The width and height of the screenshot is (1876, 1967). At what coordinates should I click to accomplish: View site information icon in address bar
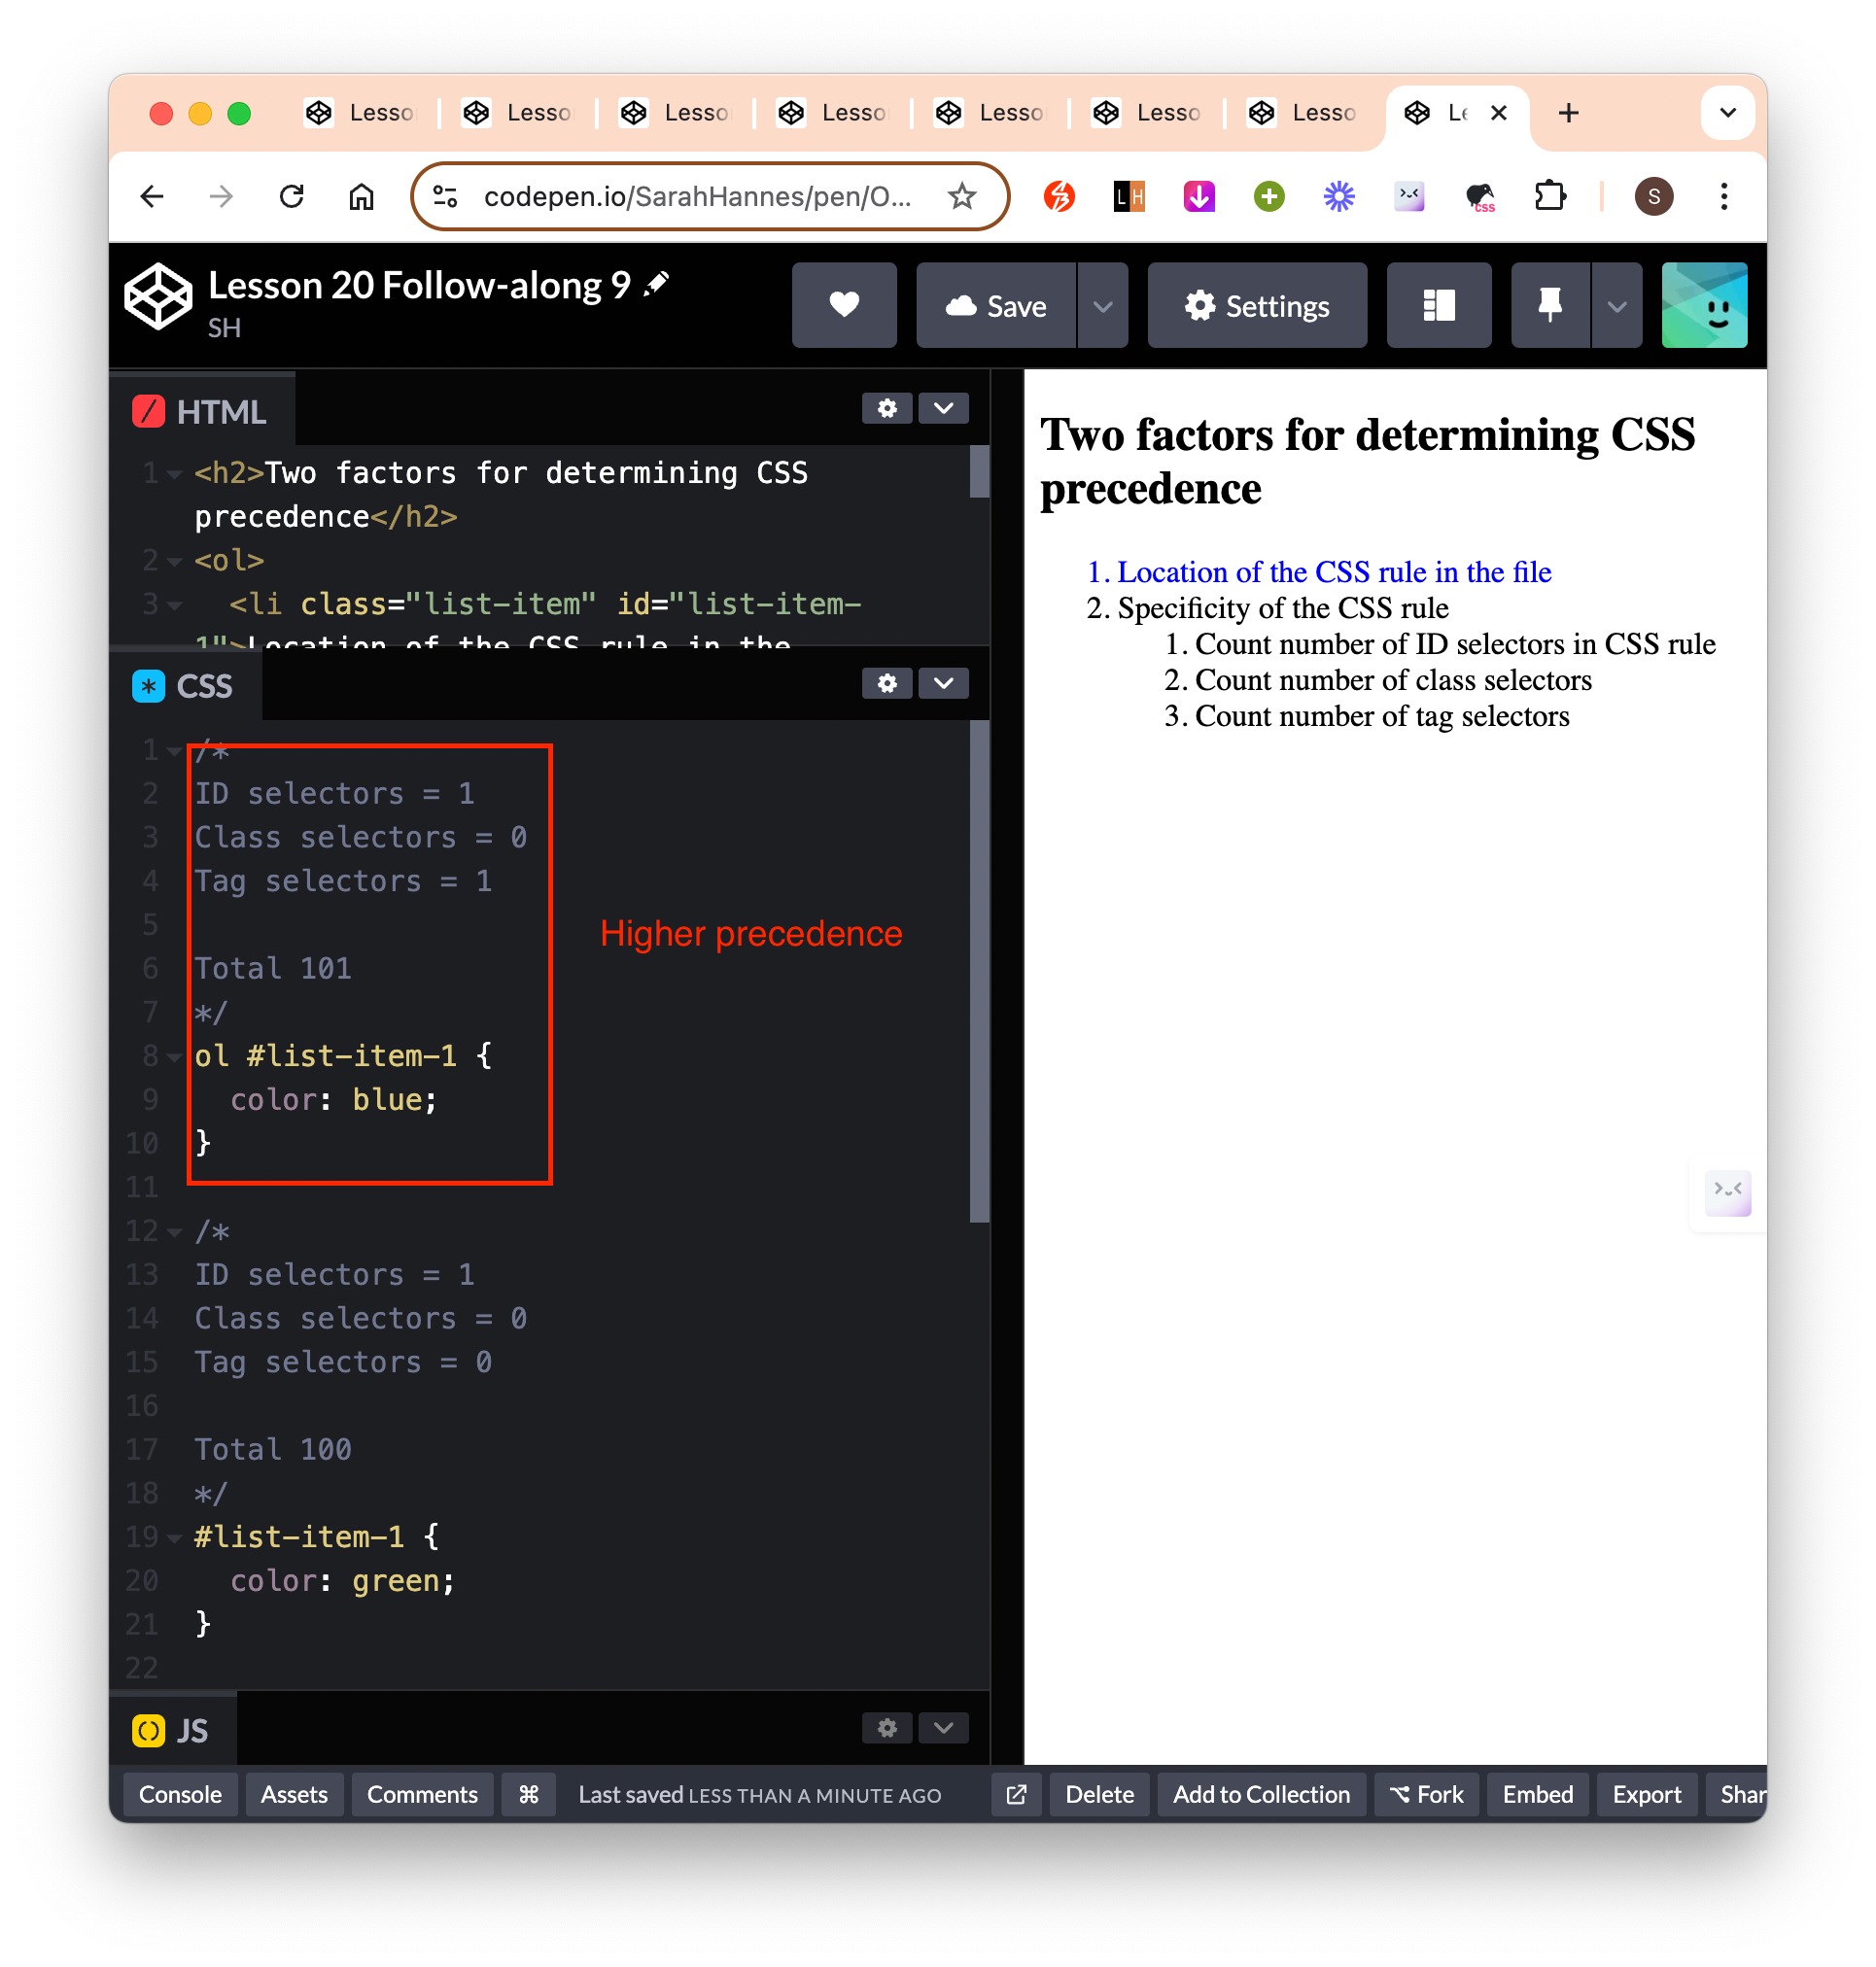coord(445,197)
